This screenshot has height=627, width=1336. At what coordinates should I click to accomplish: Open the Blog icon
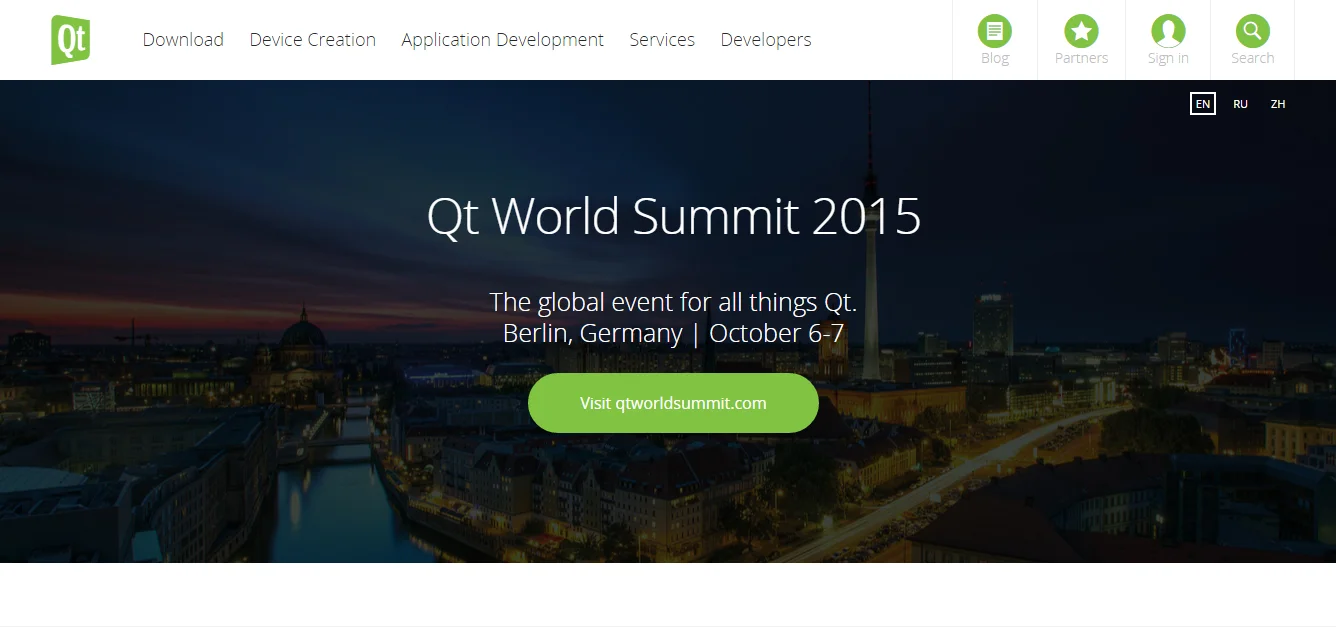click(994, 31)
